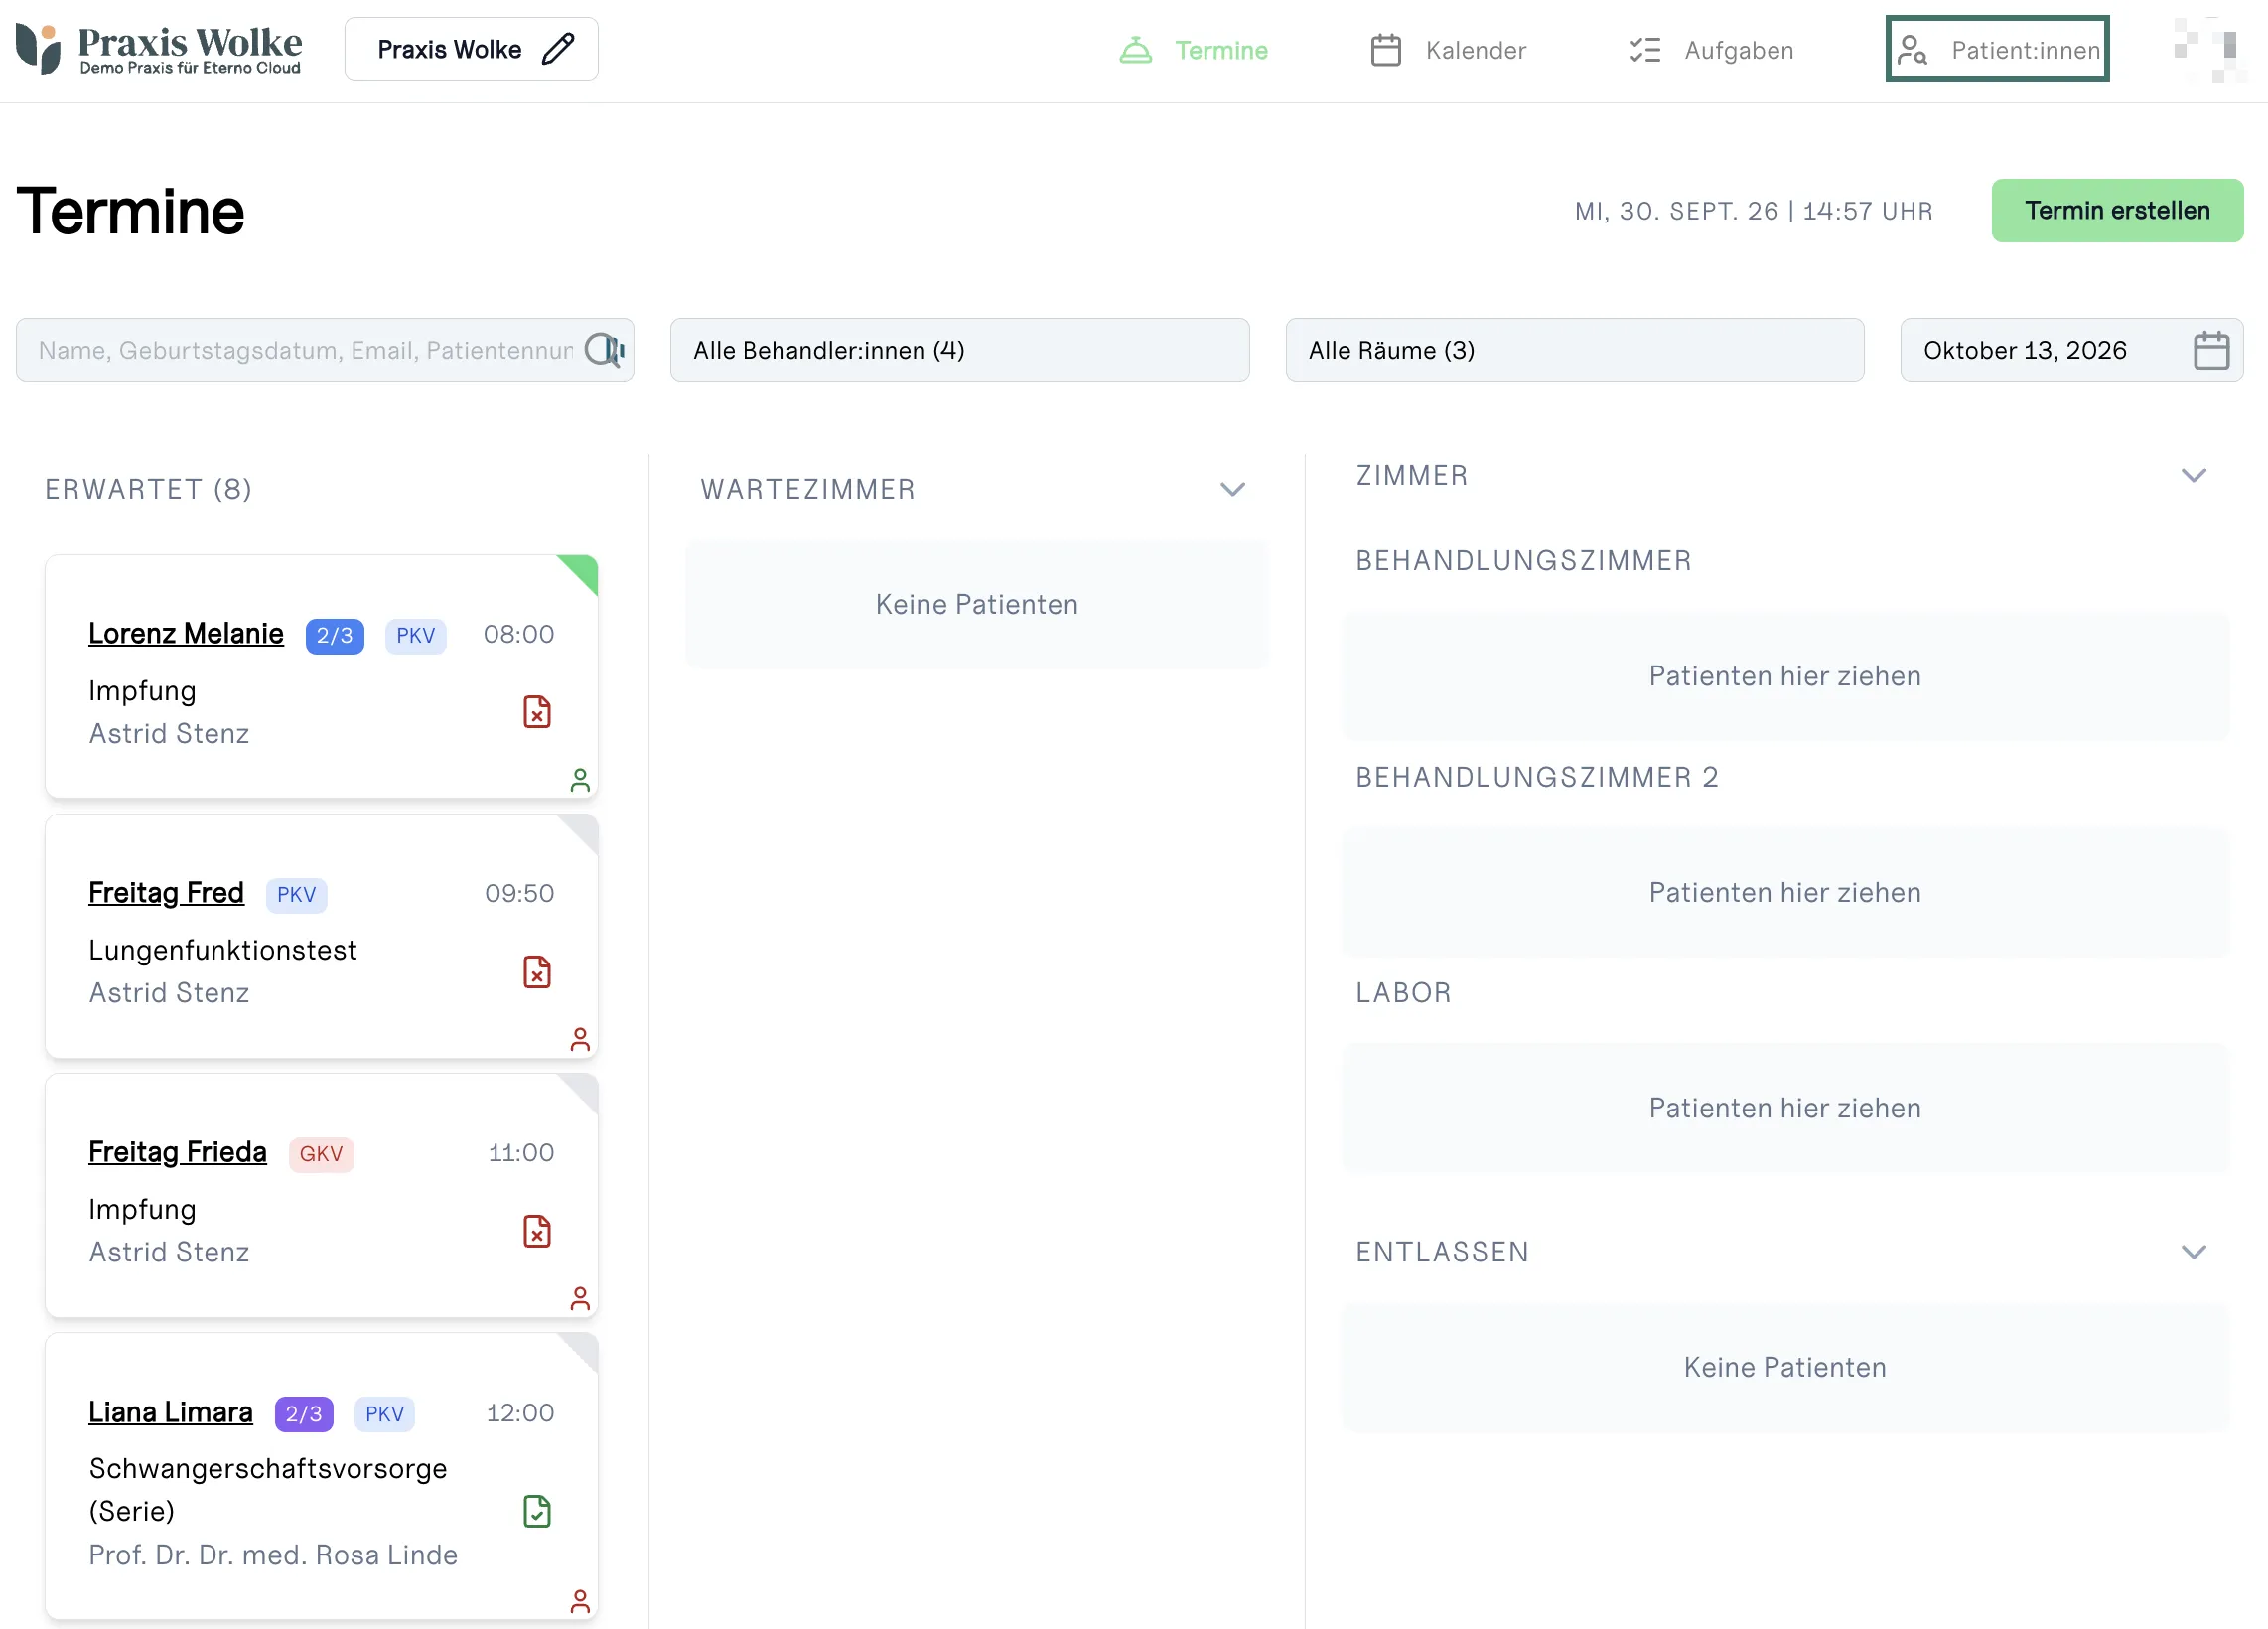The image size is (2268, 1629).
Task: Click the Termin erstellen button
Action: click(2117, 210)
